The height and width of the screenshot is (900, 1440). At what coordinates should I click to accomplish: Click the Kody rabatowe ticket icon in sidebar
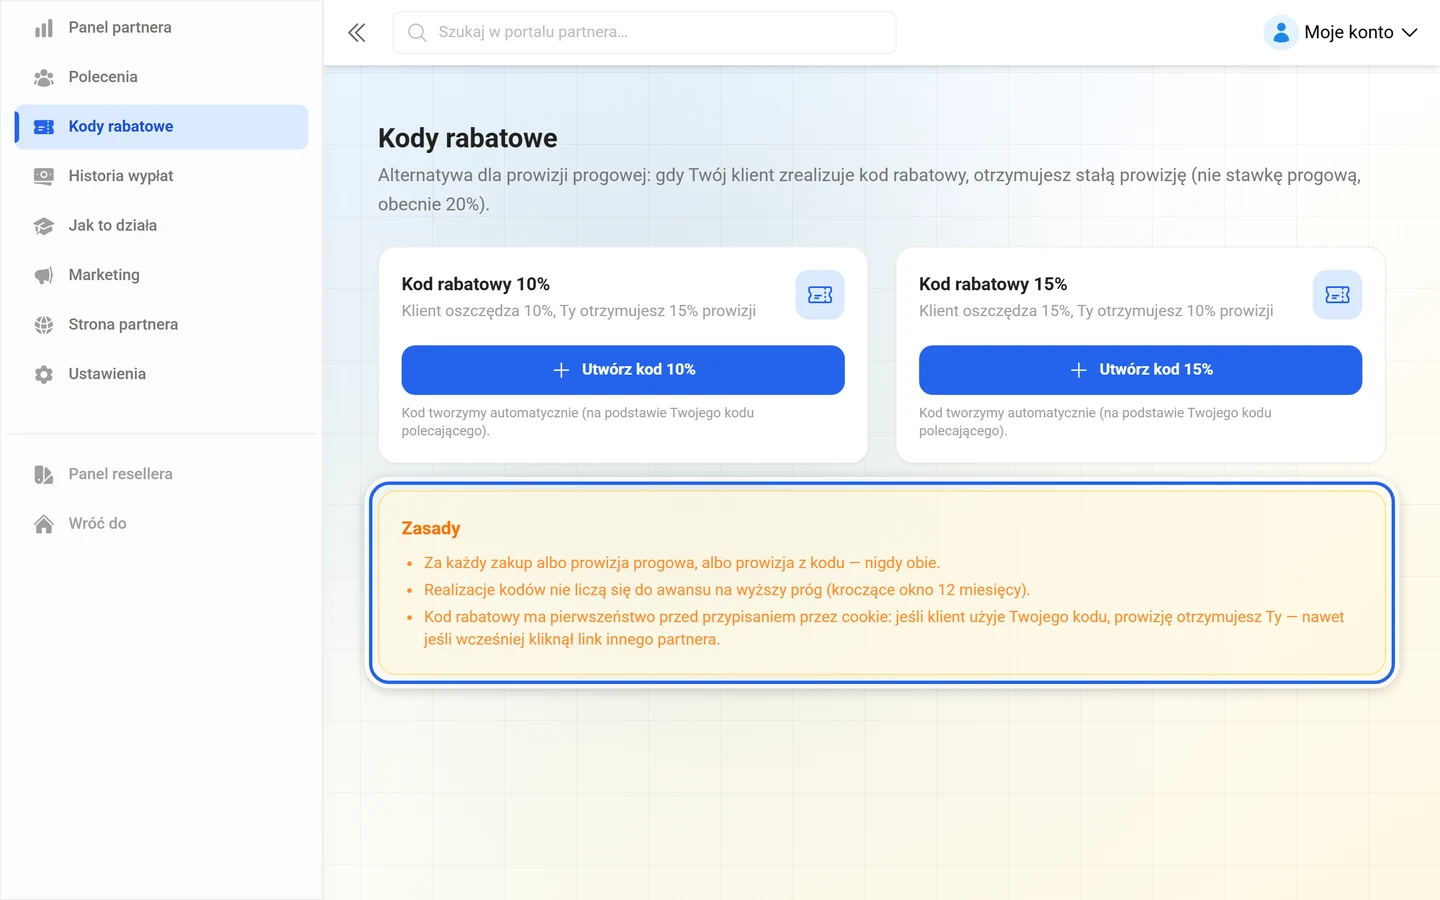click(44, 127)
